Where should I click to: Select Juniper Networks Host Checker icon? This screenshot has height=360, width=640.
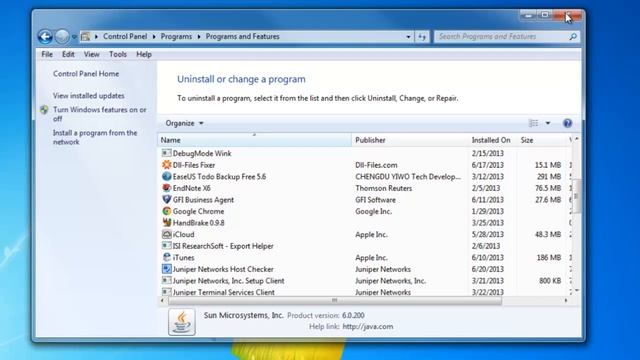166,269
